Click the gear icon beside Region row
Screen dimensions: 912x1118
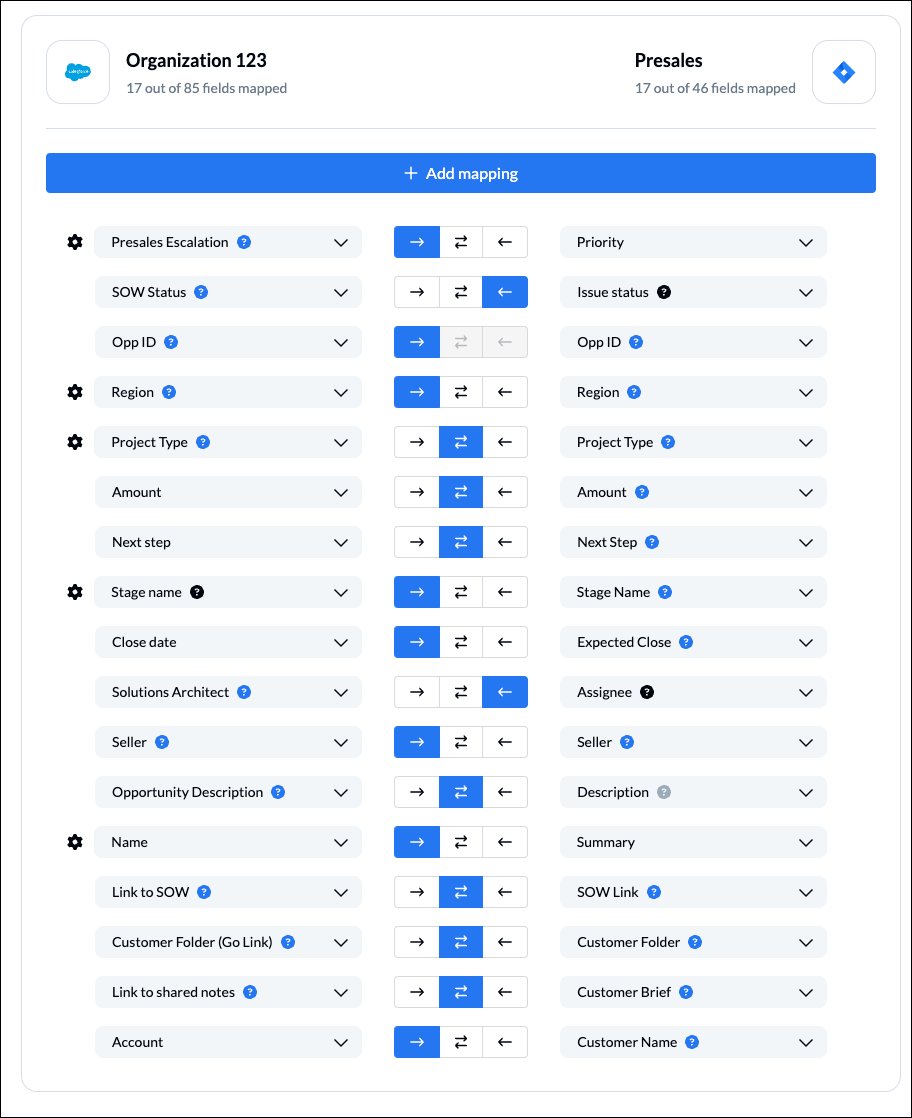(74, 392)
